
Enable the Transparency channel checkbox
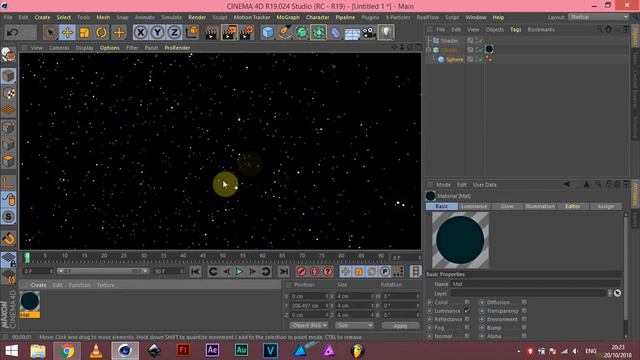[524, 311]
